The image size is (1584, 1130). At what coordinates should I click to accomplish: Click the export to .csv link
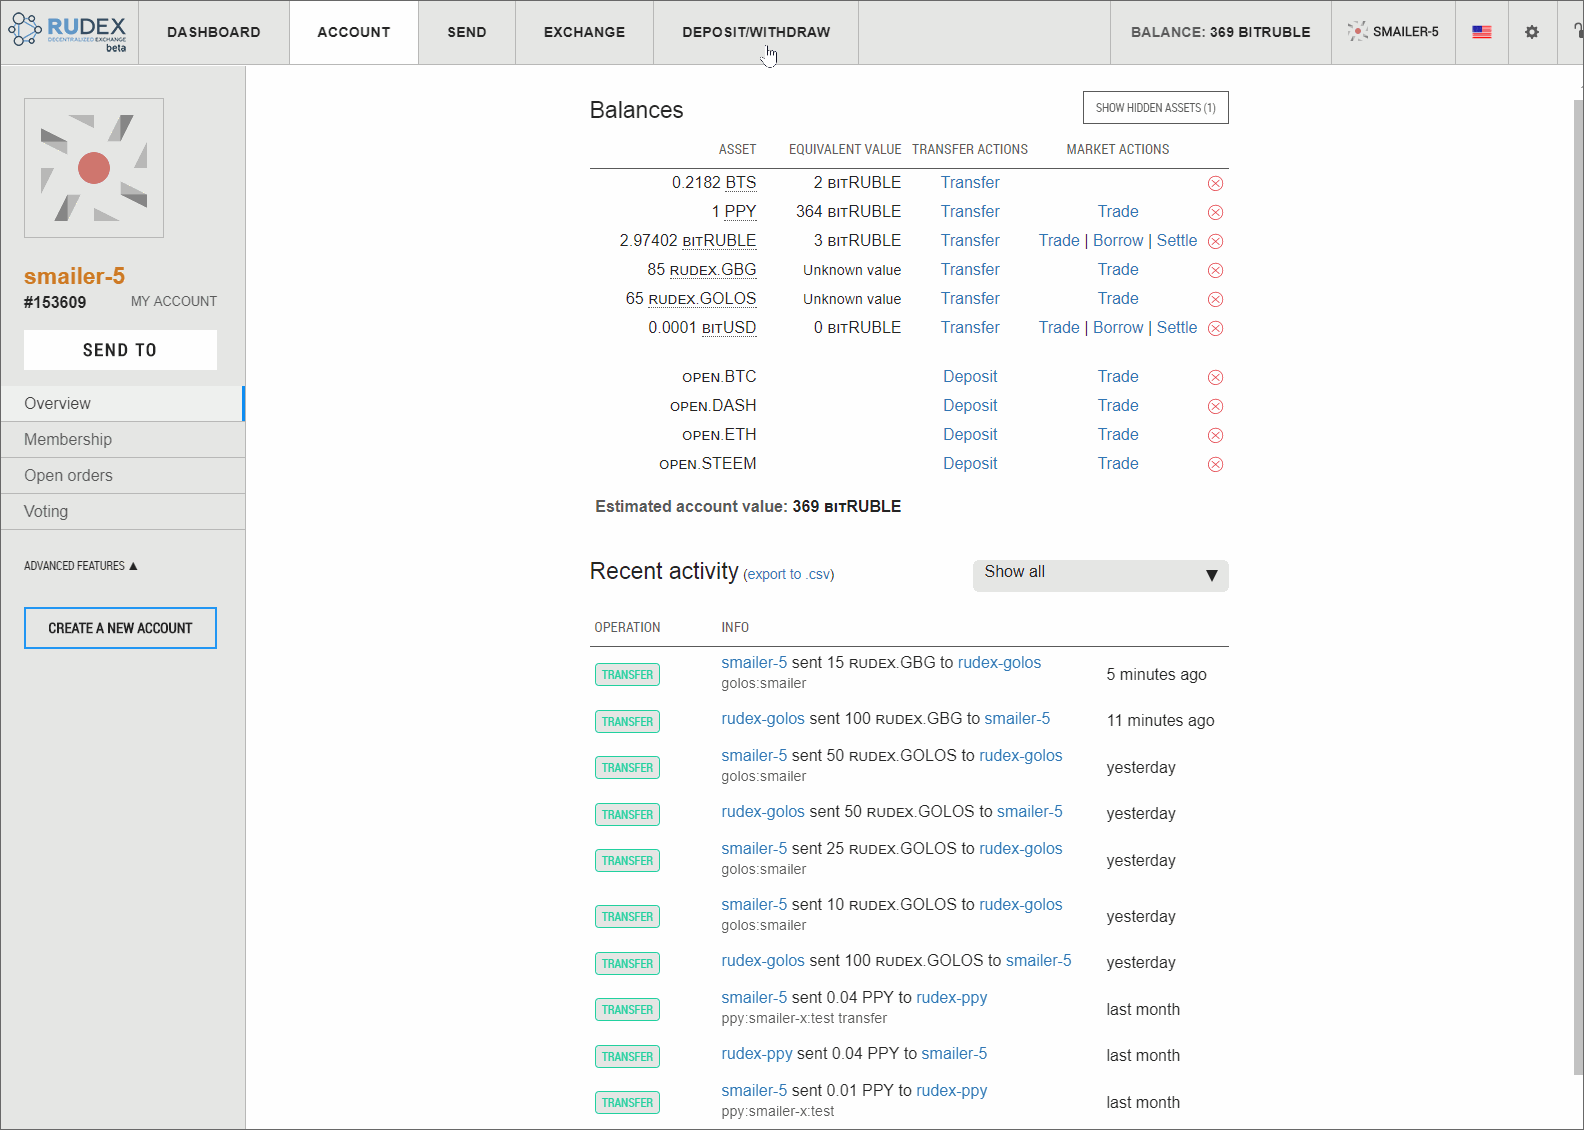789,575
